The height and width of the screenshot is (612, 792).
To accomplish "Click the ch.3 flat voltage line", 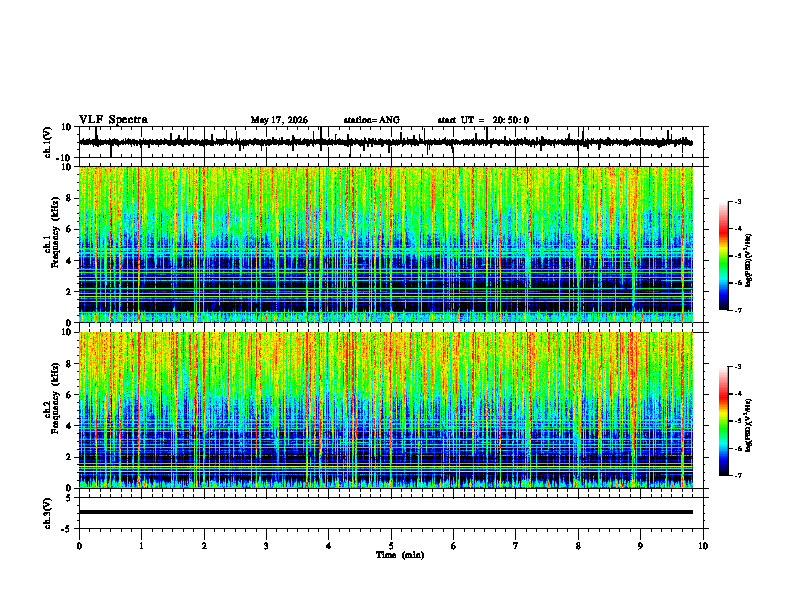I will (385, 512).
